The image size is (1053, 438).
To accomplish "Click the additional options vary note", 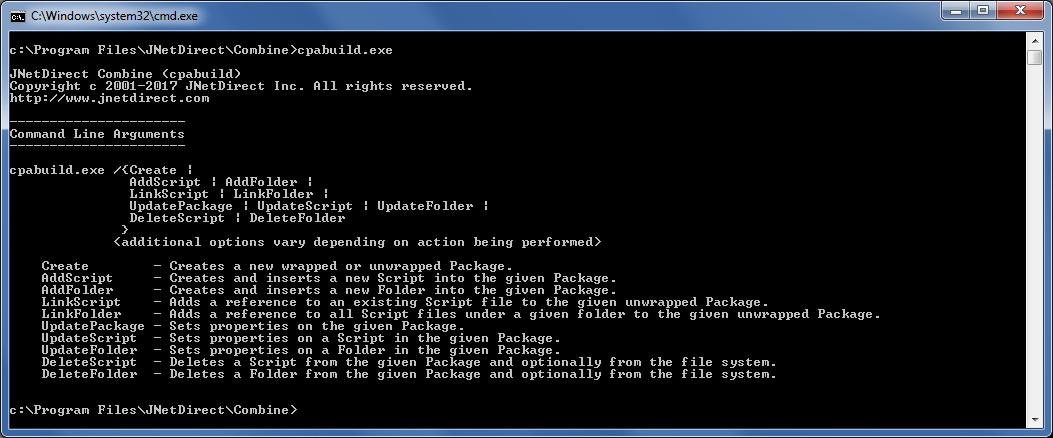I will pyautogui.click(x=357, y=242).
